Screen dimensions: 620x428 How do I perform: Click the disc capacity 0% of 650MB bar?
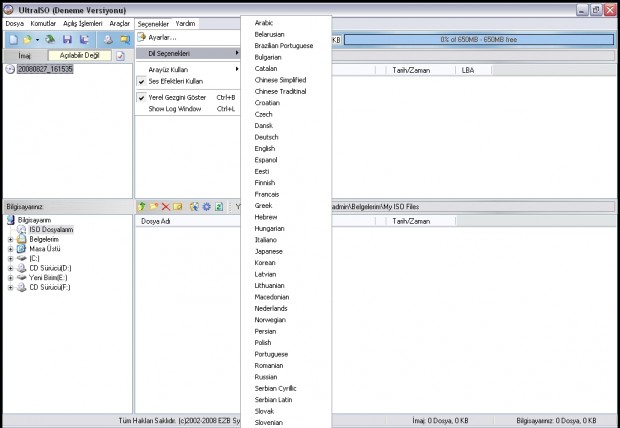(x=479, y=40)
